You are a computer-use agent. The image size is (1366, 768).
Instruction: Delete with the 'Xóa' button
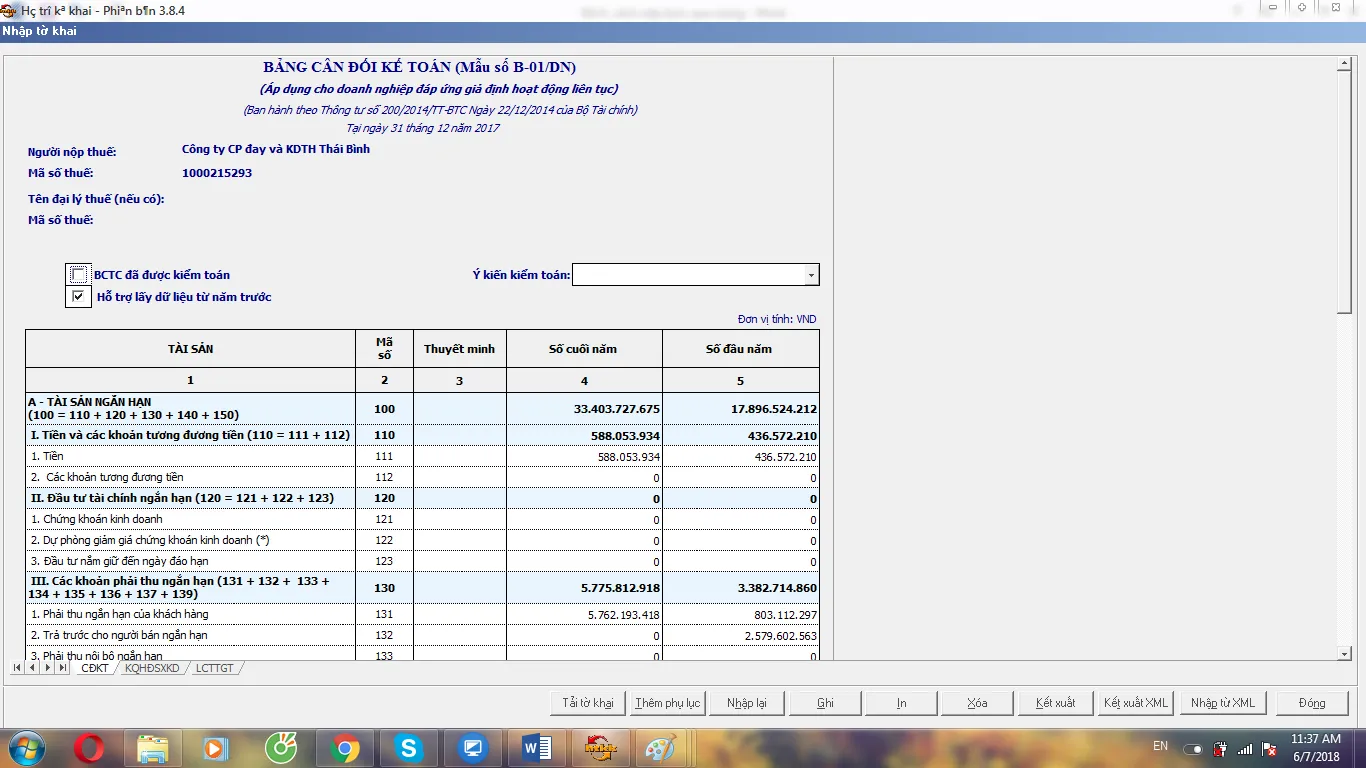977,703
